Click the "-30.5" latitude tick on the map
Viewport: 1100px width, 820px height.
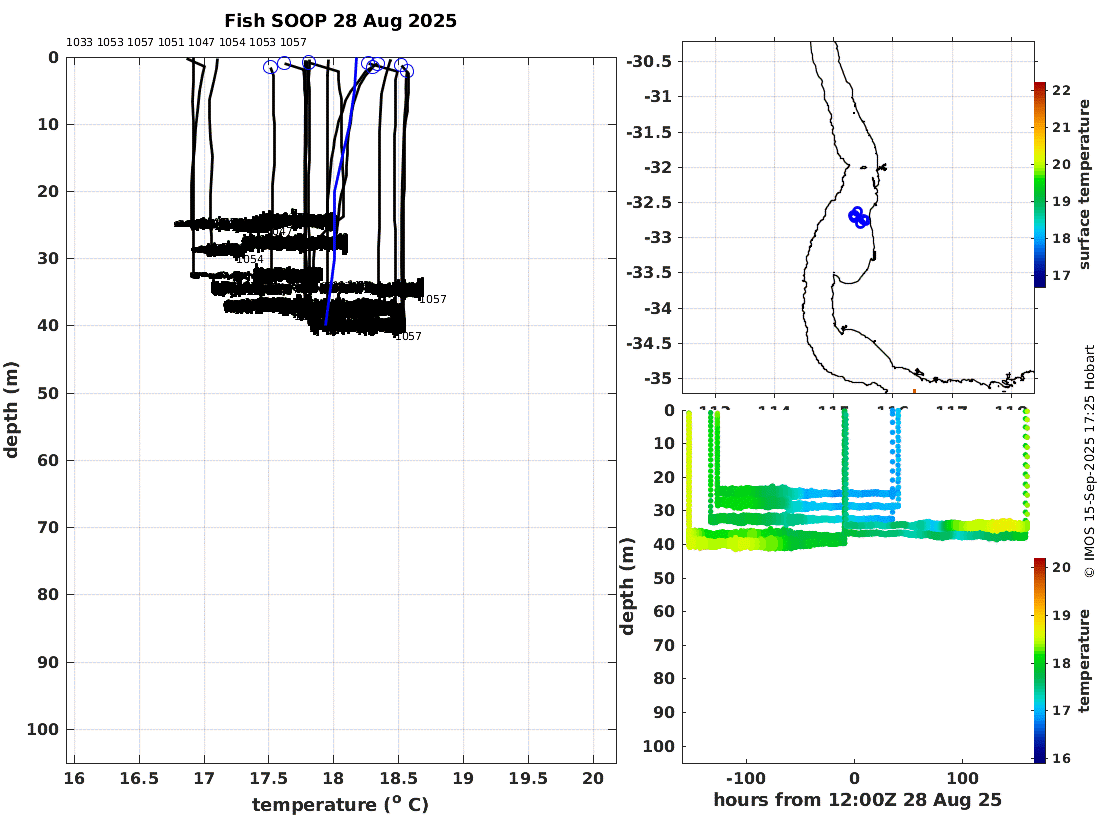(649, 62)
